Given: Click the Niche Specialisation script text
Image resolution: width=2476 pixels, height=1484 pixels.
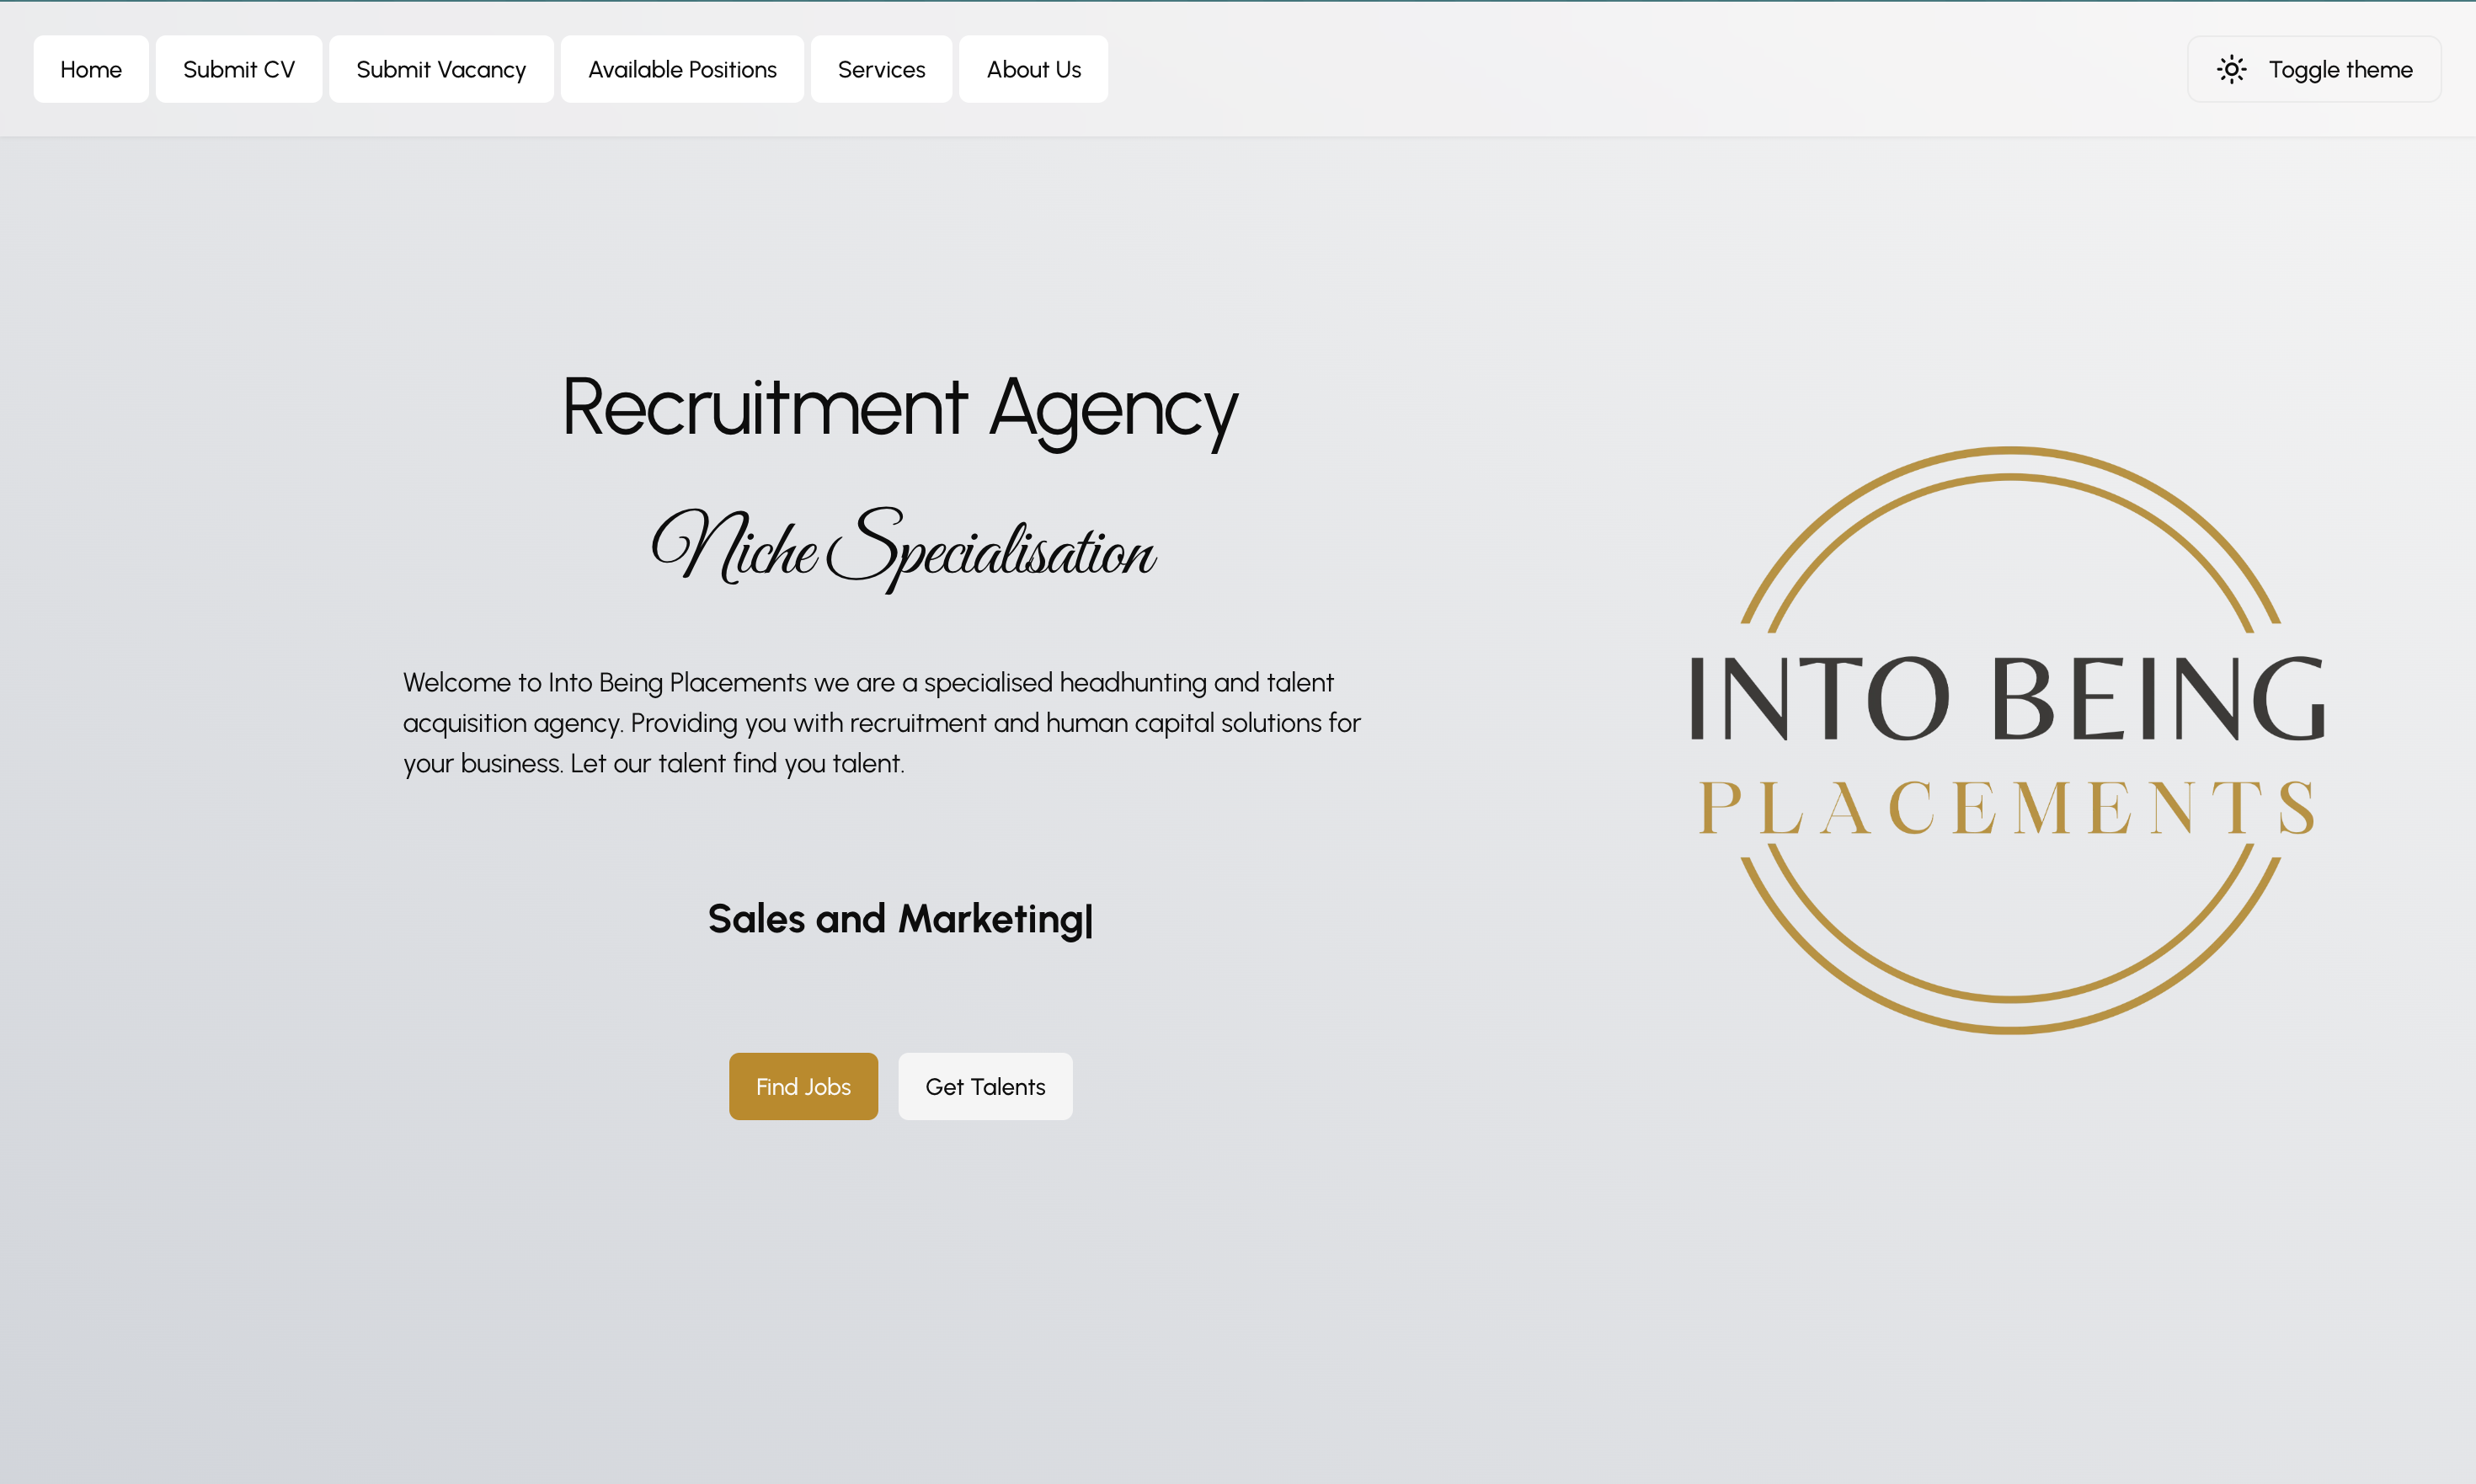Looking at the screenshot, I should pyautogui.click(x=902, y=549).
